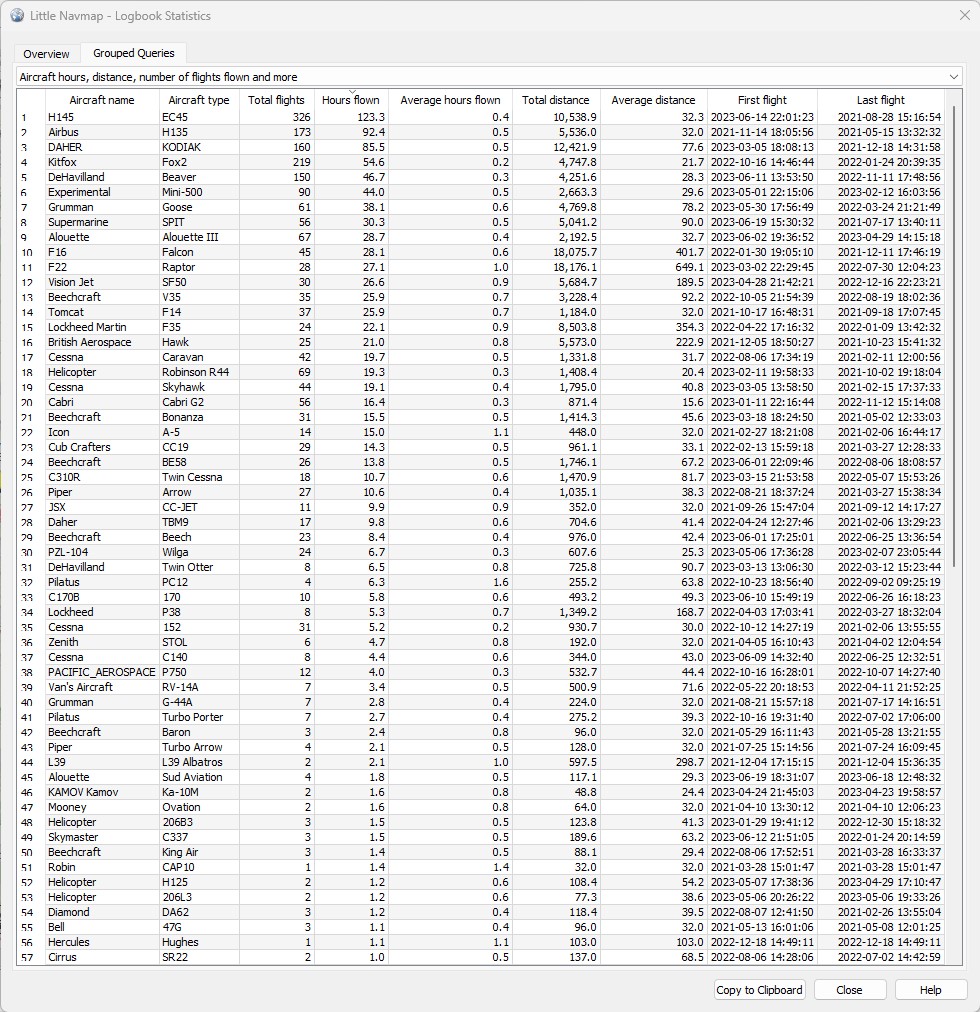This screenshot has width=980, height=1012.
Task: Select row number 10 for F16 Falcon
Action: click(x=30, y=252)
